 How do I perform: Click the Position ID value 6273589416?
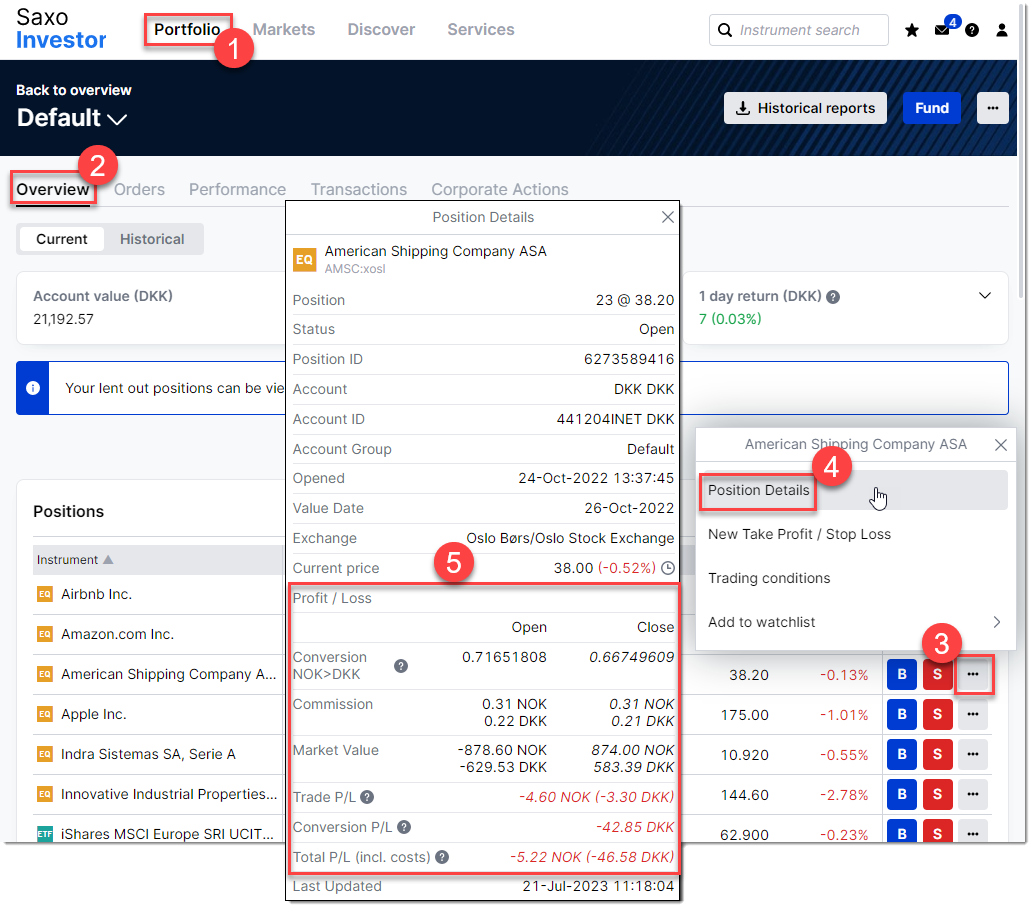pyautogui.click(x=629, y=359)
